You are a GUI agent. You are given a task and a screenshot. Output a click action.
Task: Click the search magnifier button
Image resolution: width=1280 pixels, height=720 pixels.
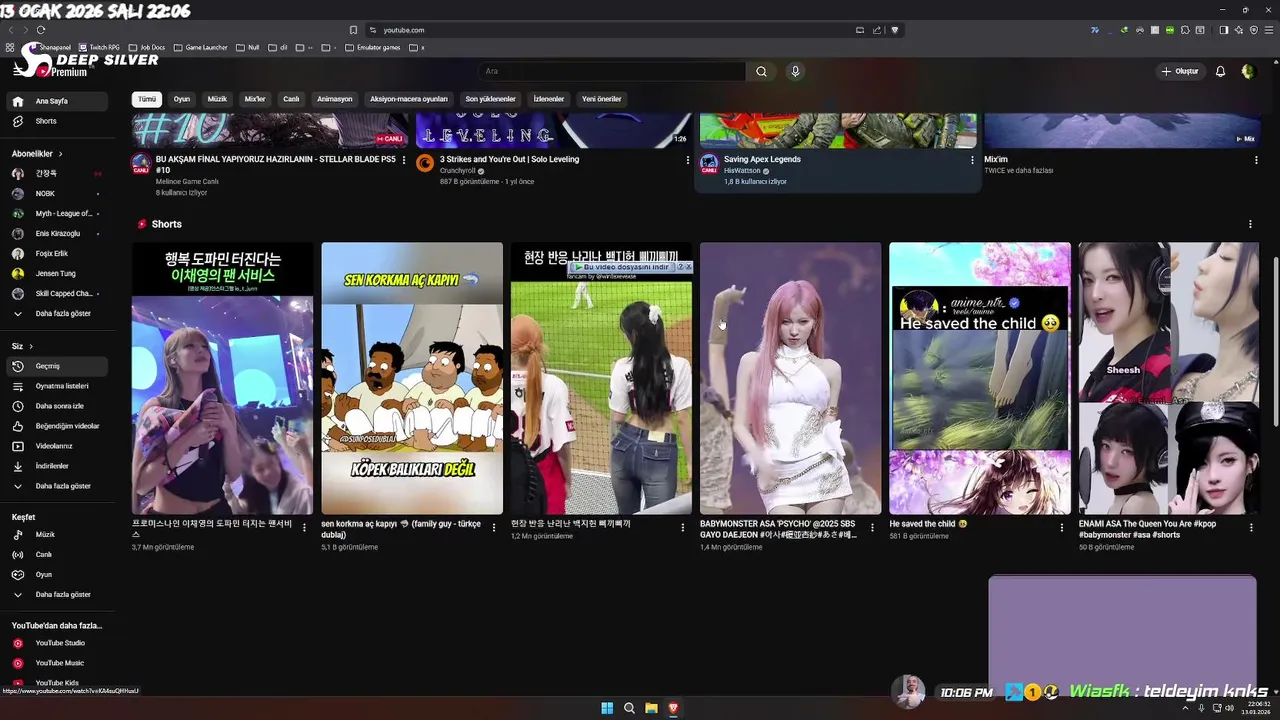[761, 71]
